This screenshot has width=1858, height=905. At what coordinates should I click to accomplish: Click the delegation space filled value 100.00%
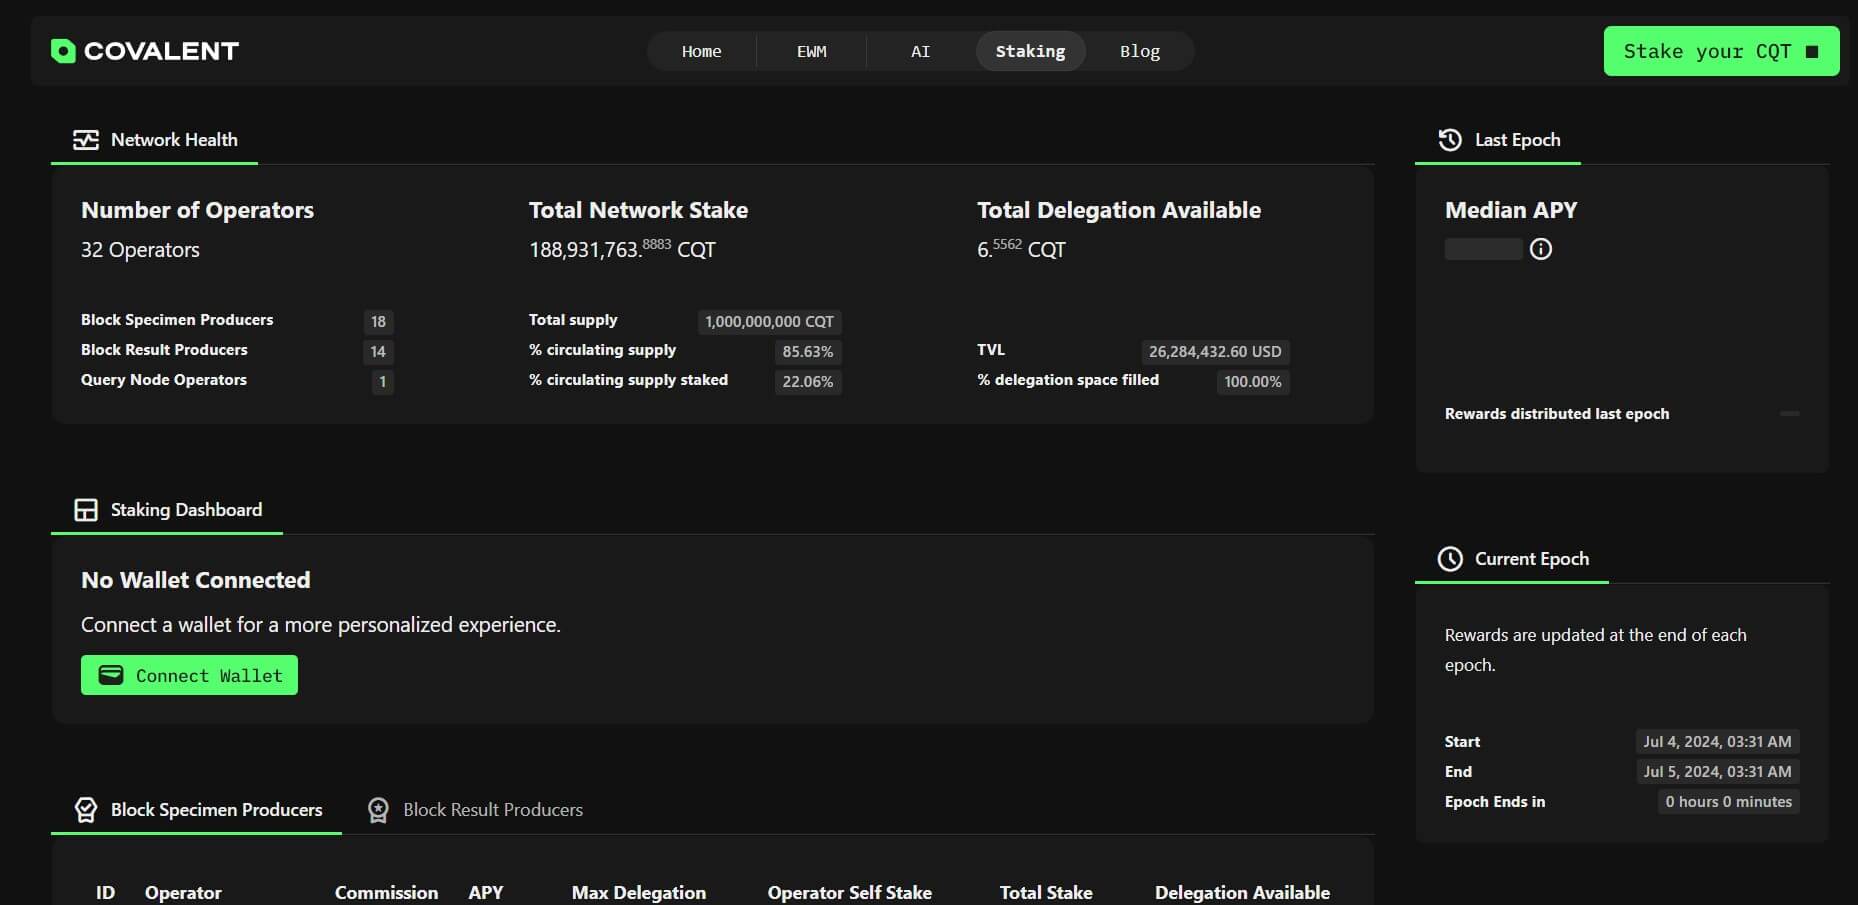click(x=1253, y=382)
